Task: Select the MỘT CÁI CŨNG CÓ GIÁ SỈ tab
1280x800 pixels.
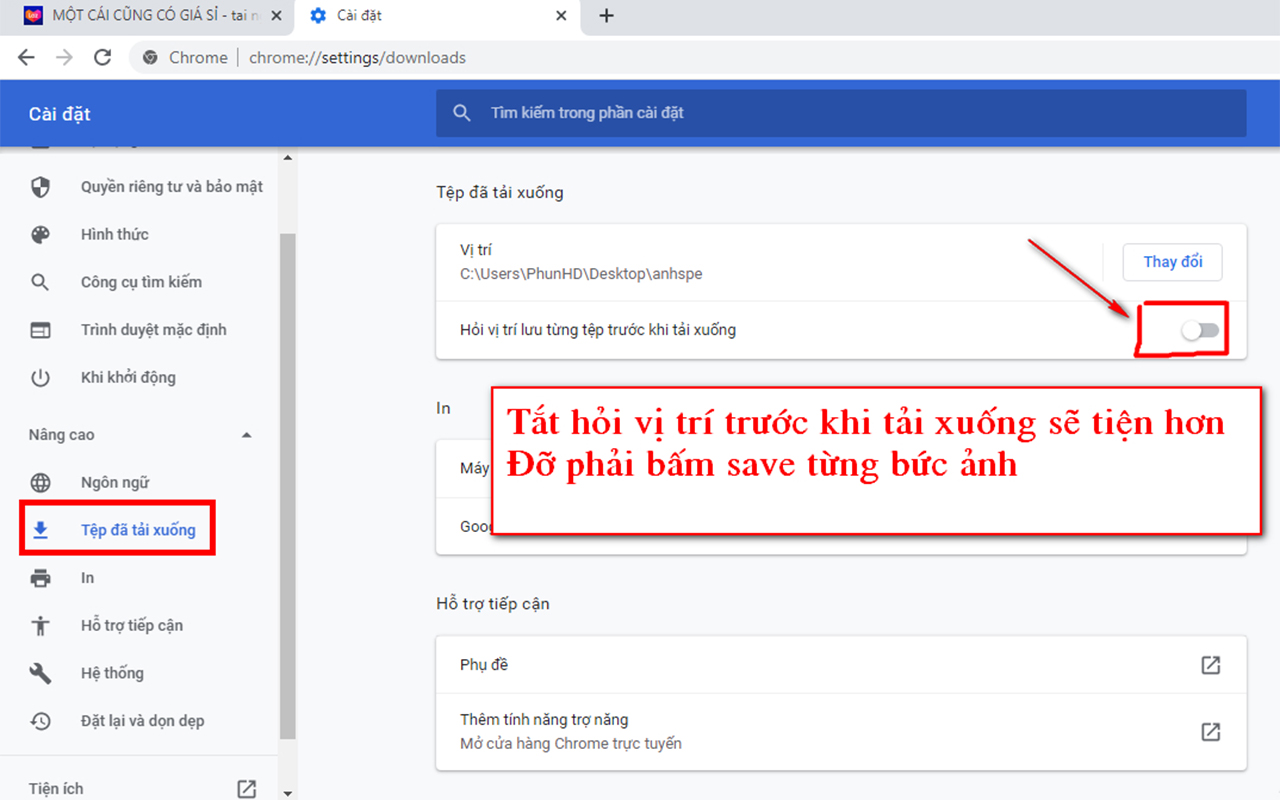Action: coord(148,15)
